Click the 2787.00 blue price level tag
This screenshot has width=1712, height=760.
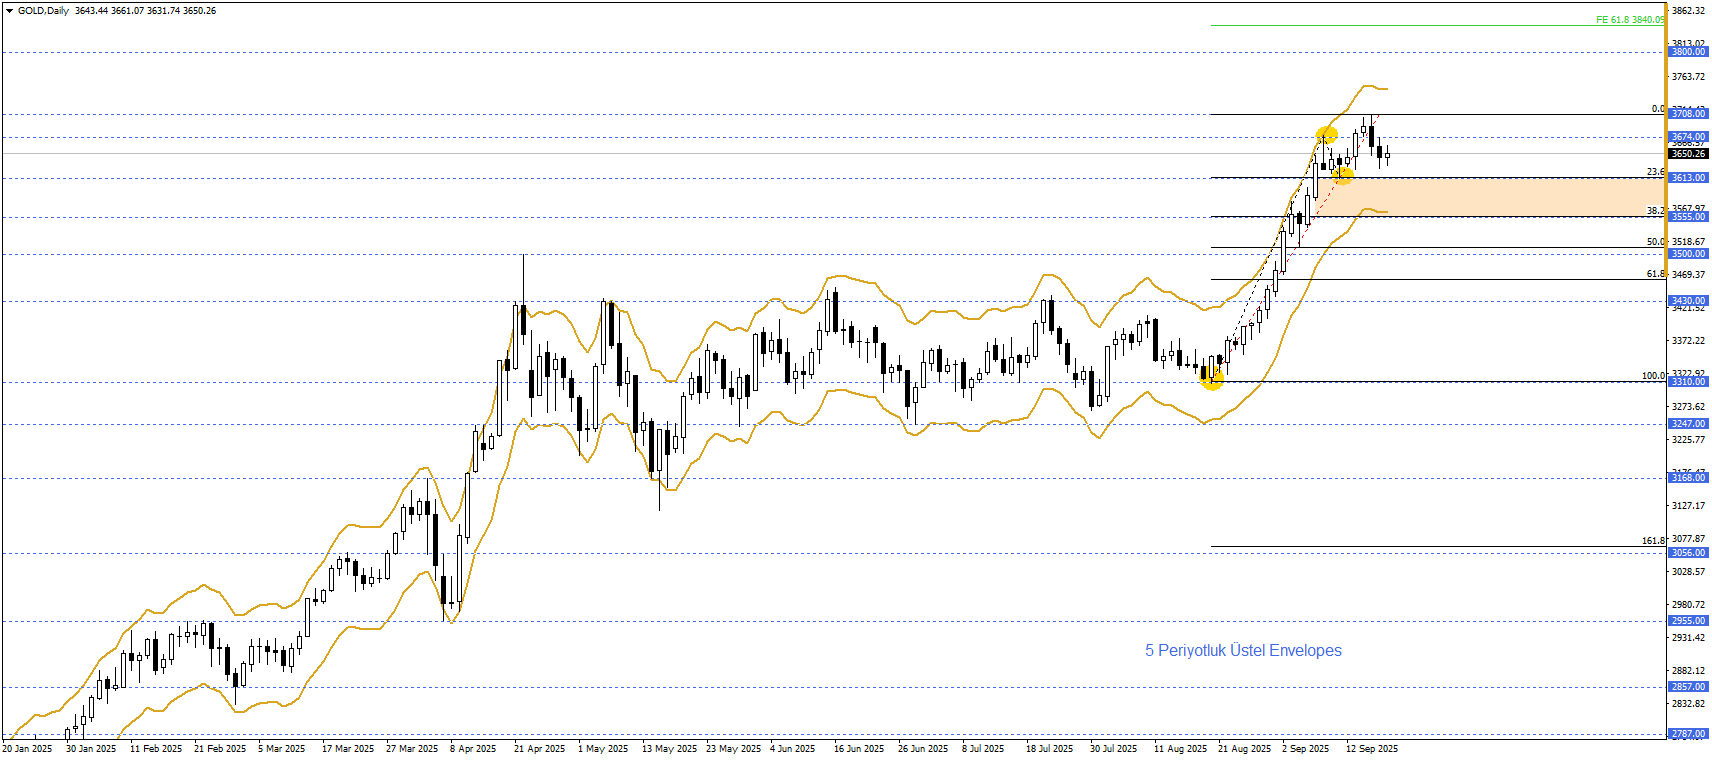[1688, 734]
